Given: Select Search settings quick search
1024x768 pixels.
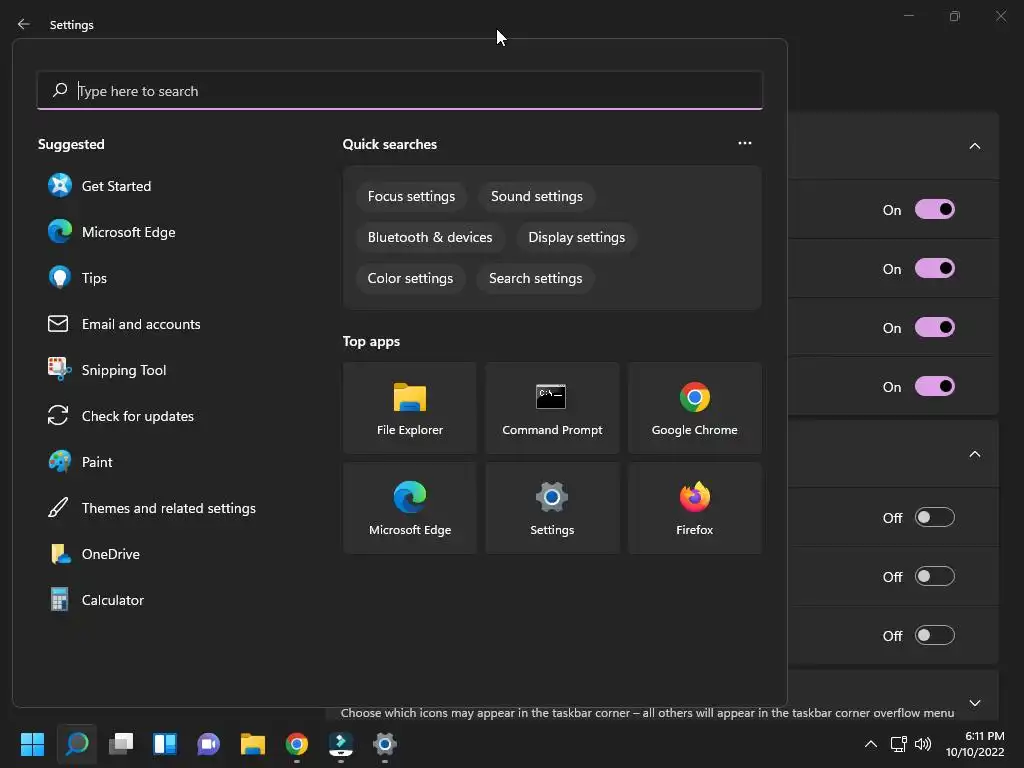Looking at the screenshot, I should pos(536,279).
